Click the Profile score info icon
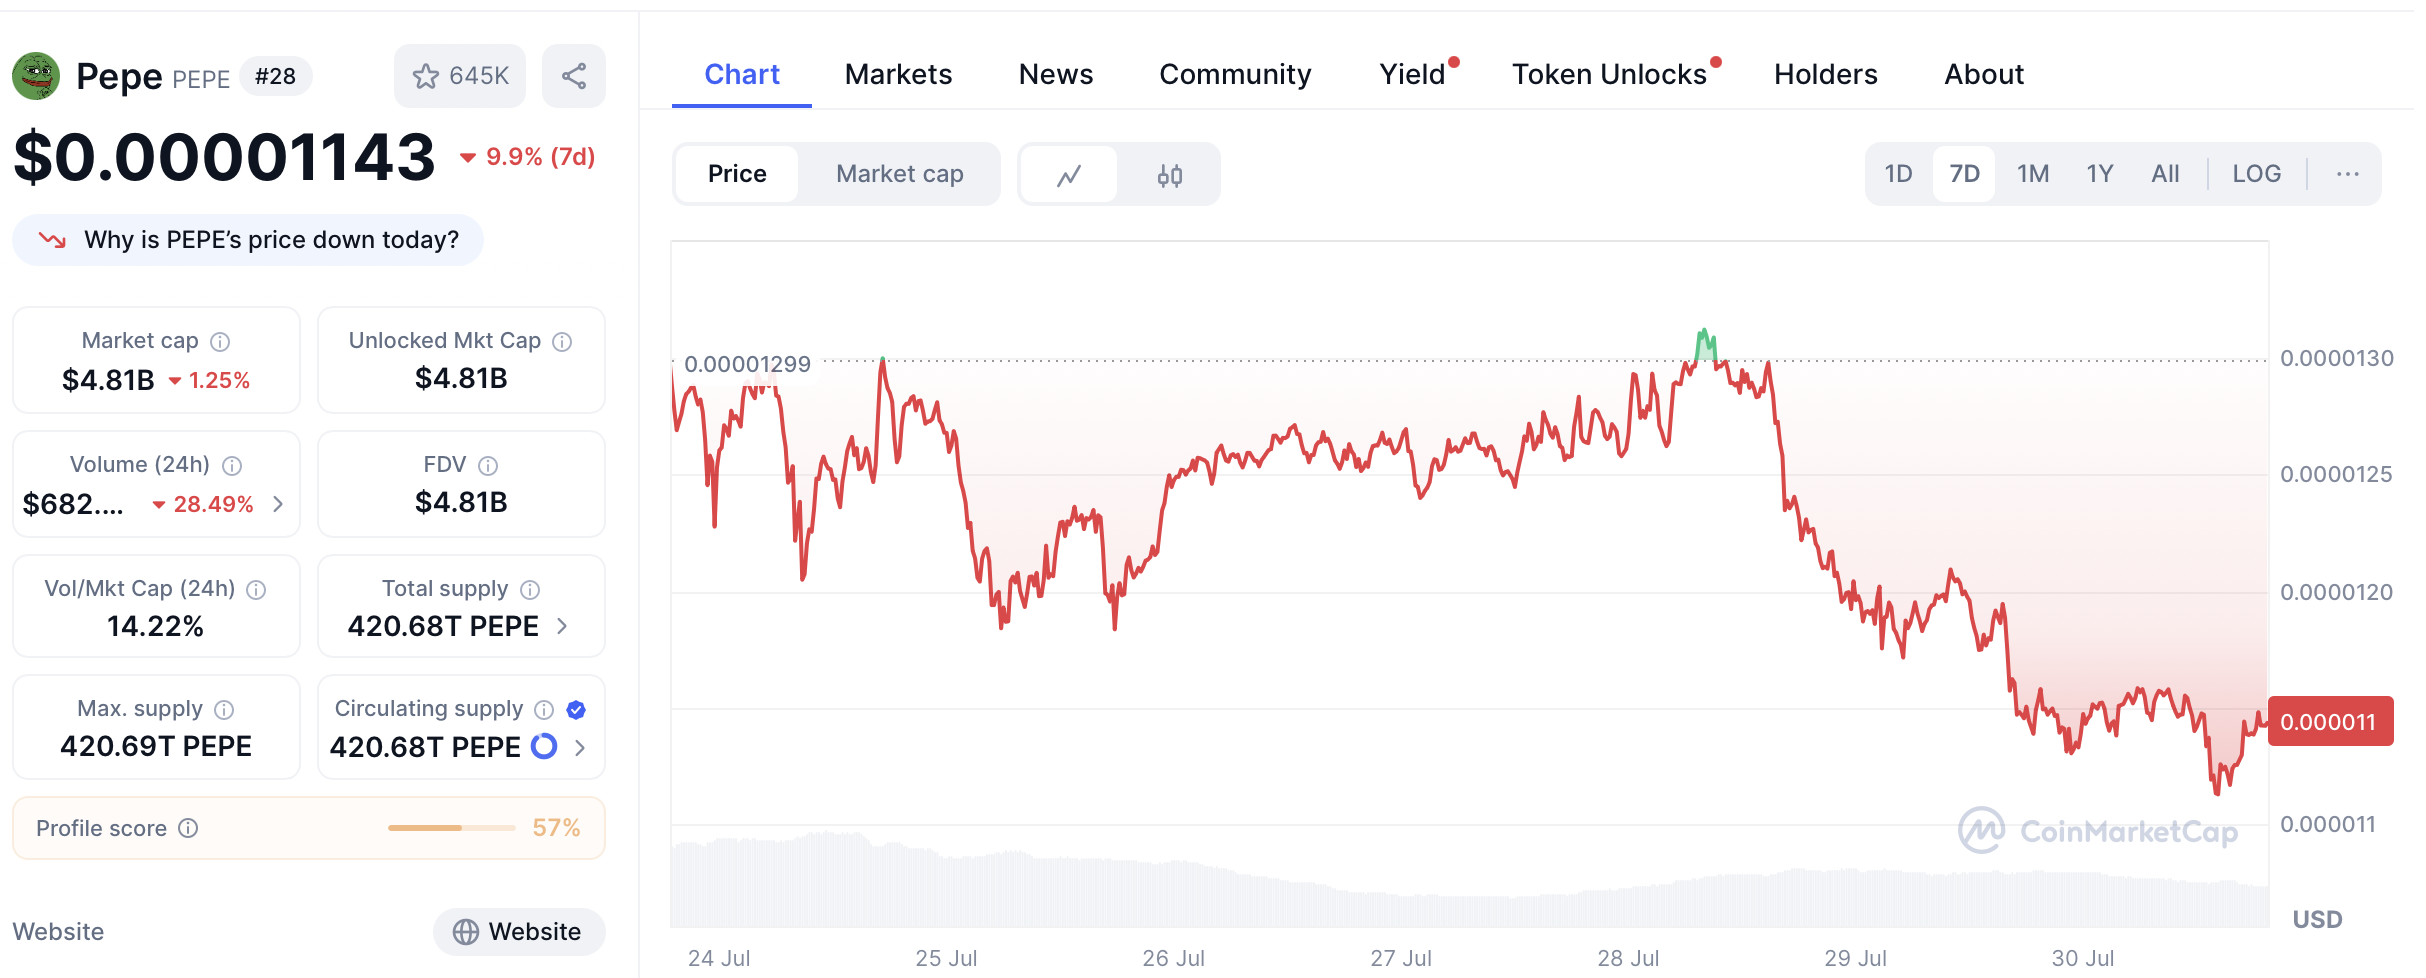This screenshot has height=978, width=2426. pos(188,828)
